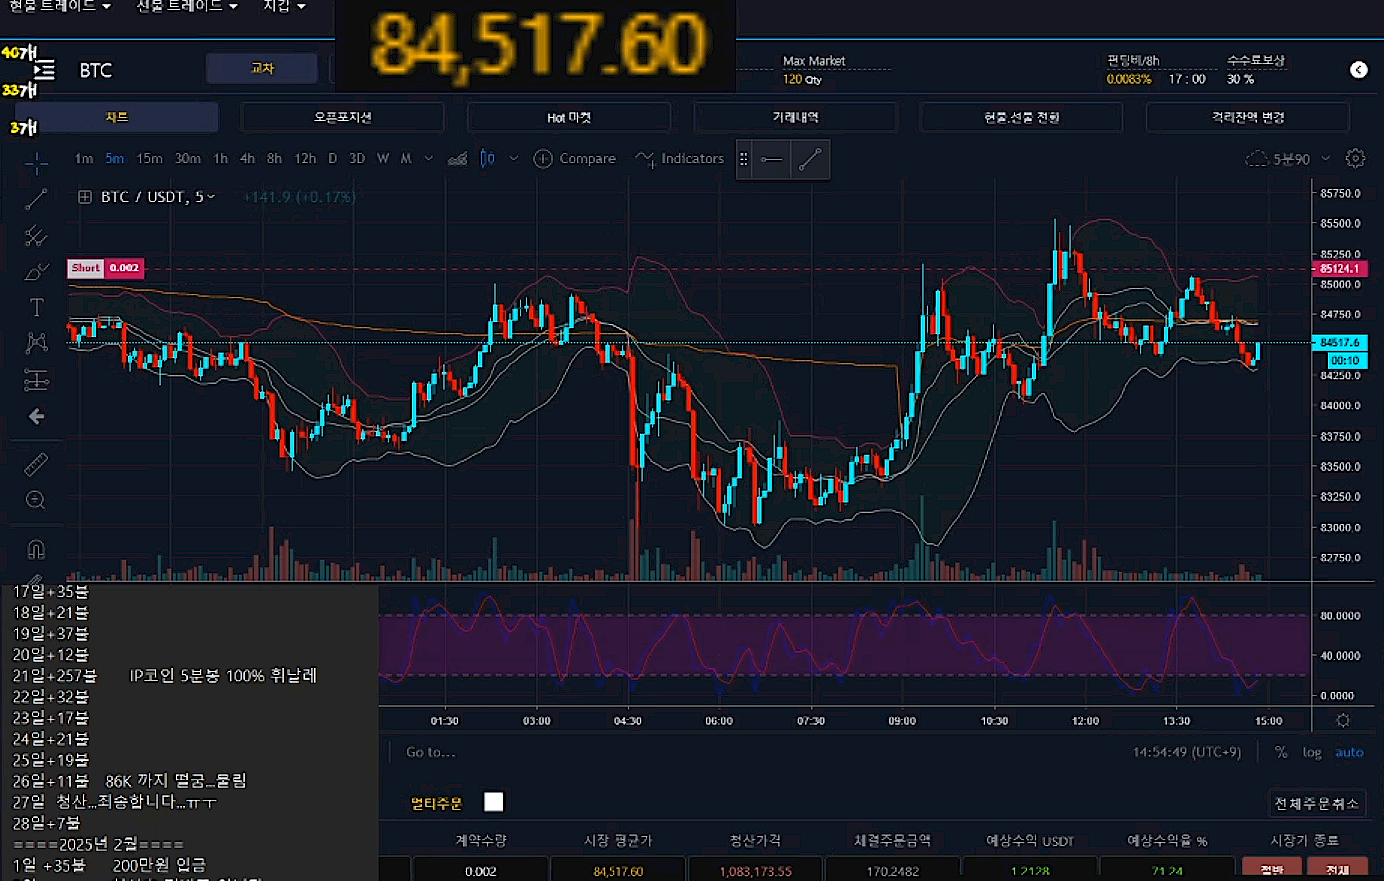This screenshot has height=881, width=1384.
Task: Pick the text annotation tool
Action: point(36,307)
